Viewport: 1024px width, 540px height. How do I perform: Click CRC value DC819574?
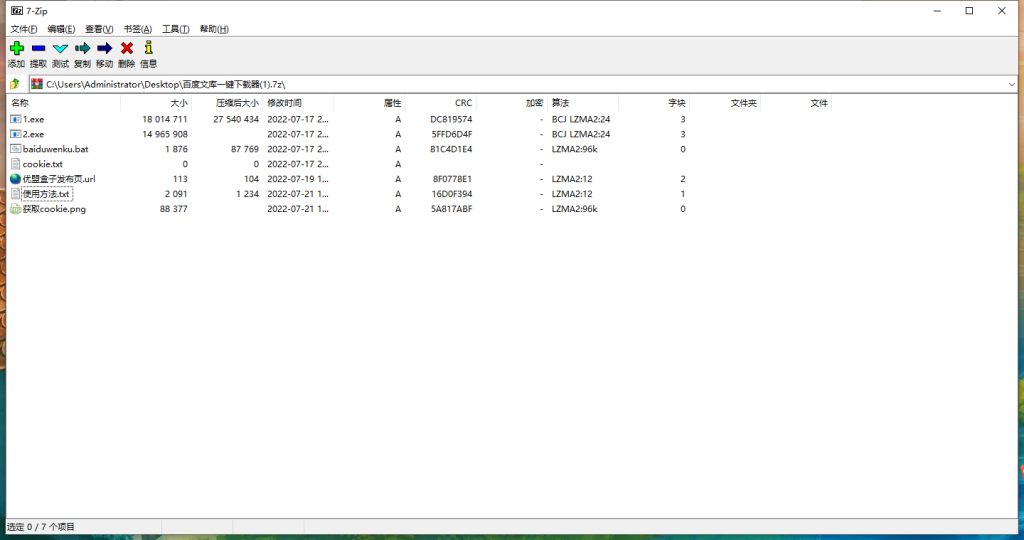click(451, 119)
